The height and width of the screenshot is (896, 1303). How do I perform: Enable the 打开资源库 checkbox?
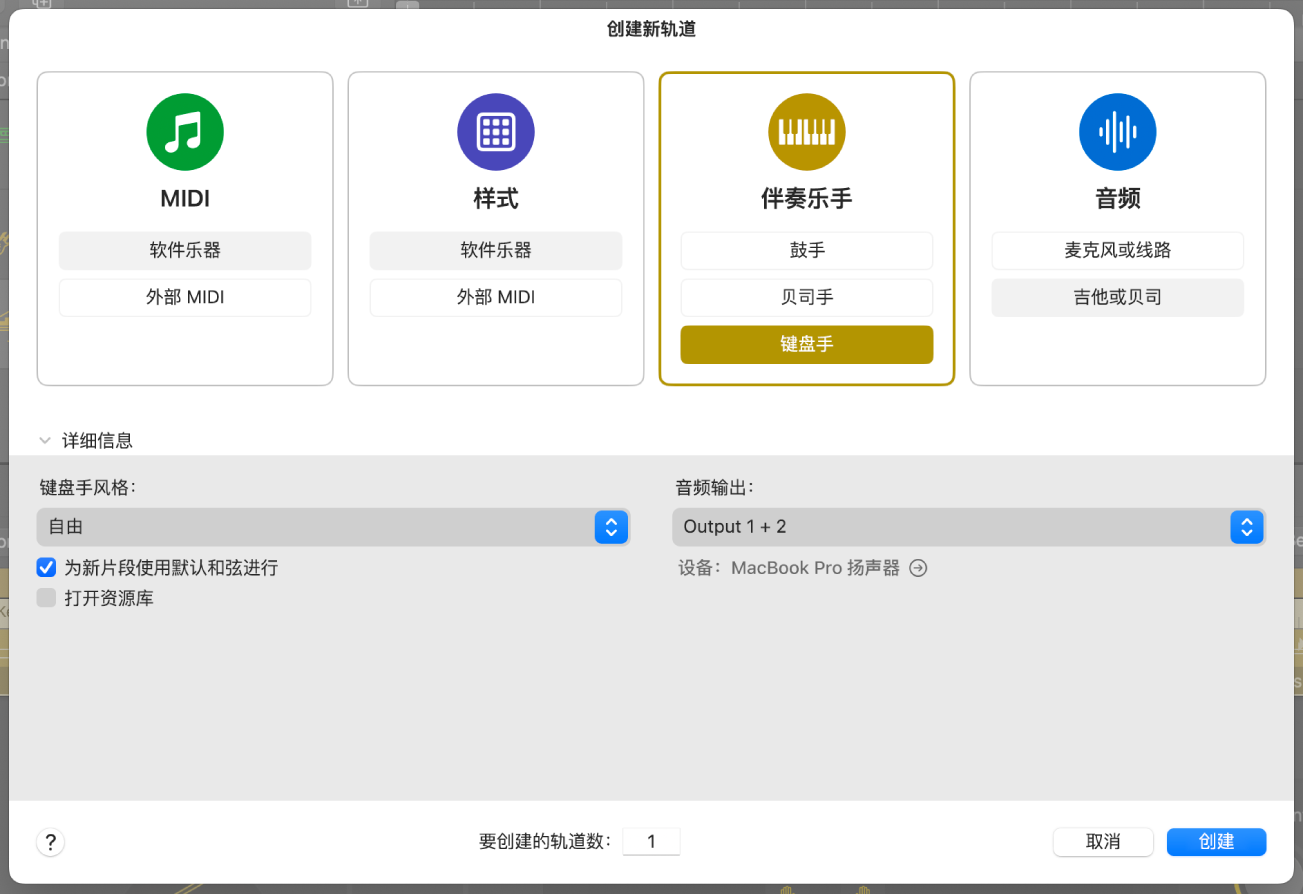(x=46, y=597)
